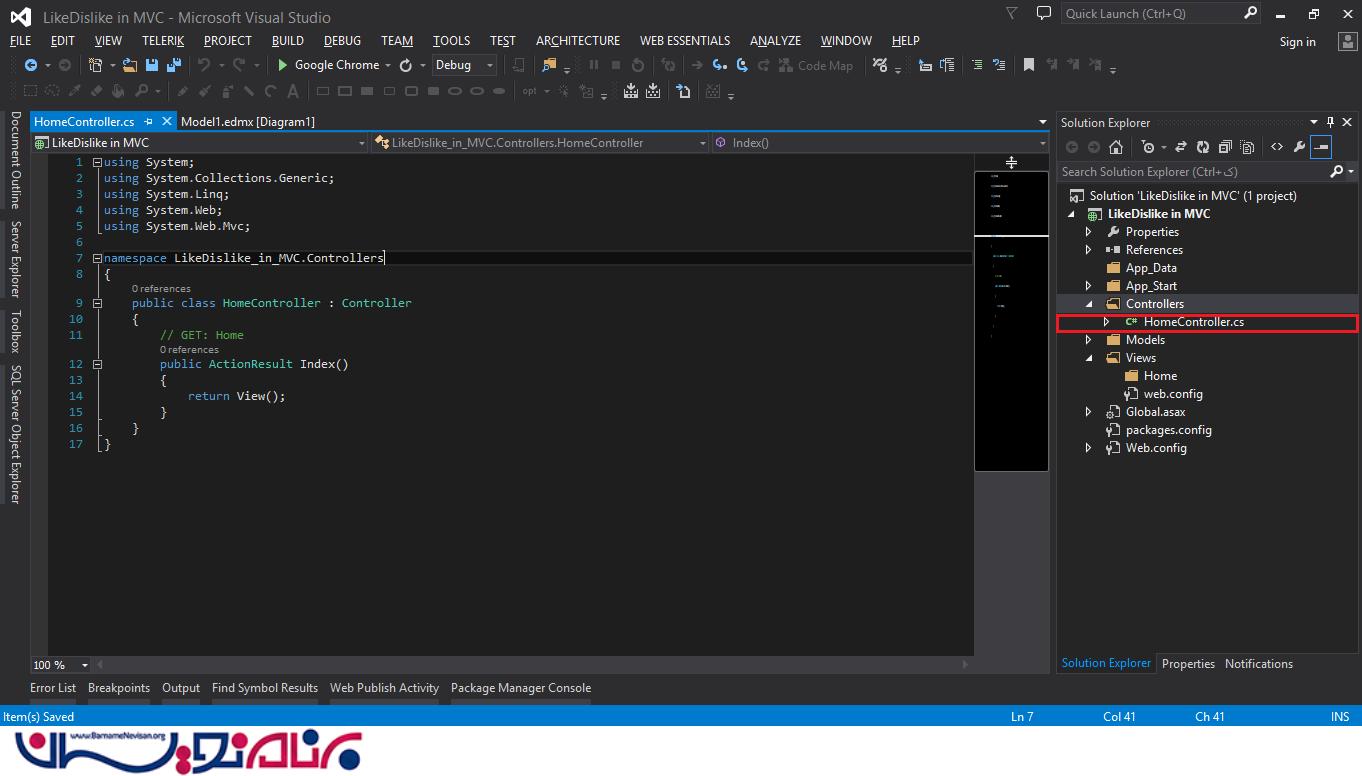Click the Sign in link
The height and width of the screenshot is (776, 1362).
1297,42
